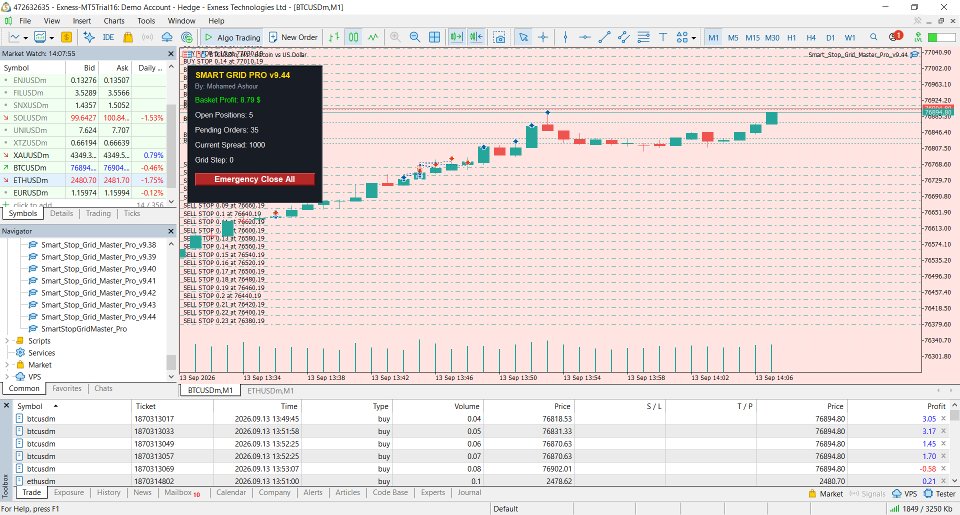This screenshot has height=515, width=960.
Task: Close the btcusdm position with profit 3.05
Action: (x=943, y=419)
